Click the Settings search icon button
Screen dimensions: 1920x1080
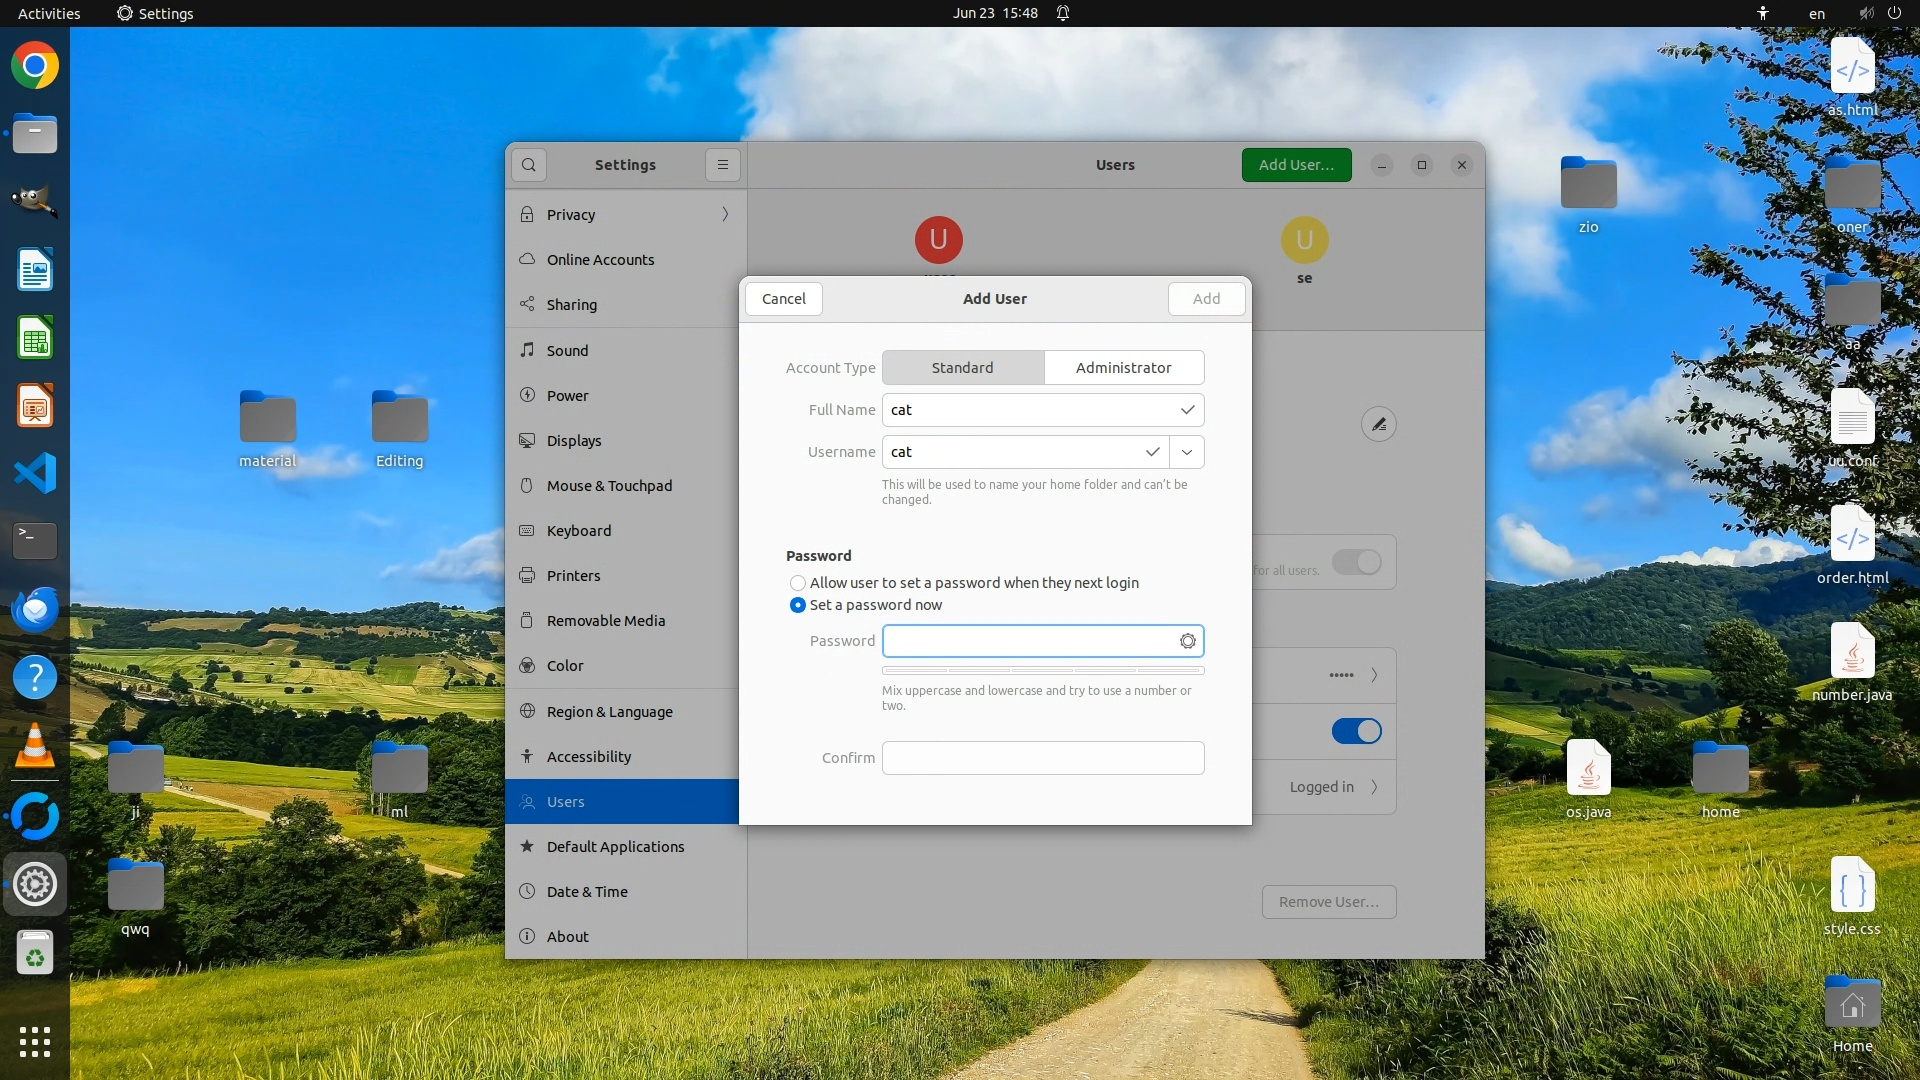(529, 165)
